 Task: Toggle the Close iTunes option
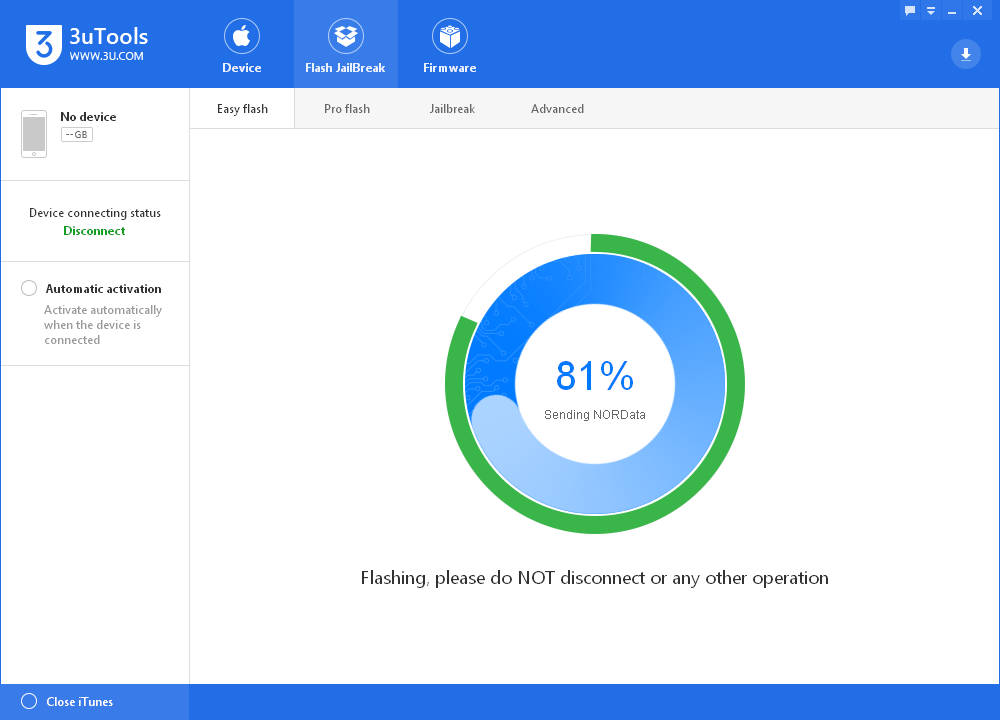click(29, 702)
